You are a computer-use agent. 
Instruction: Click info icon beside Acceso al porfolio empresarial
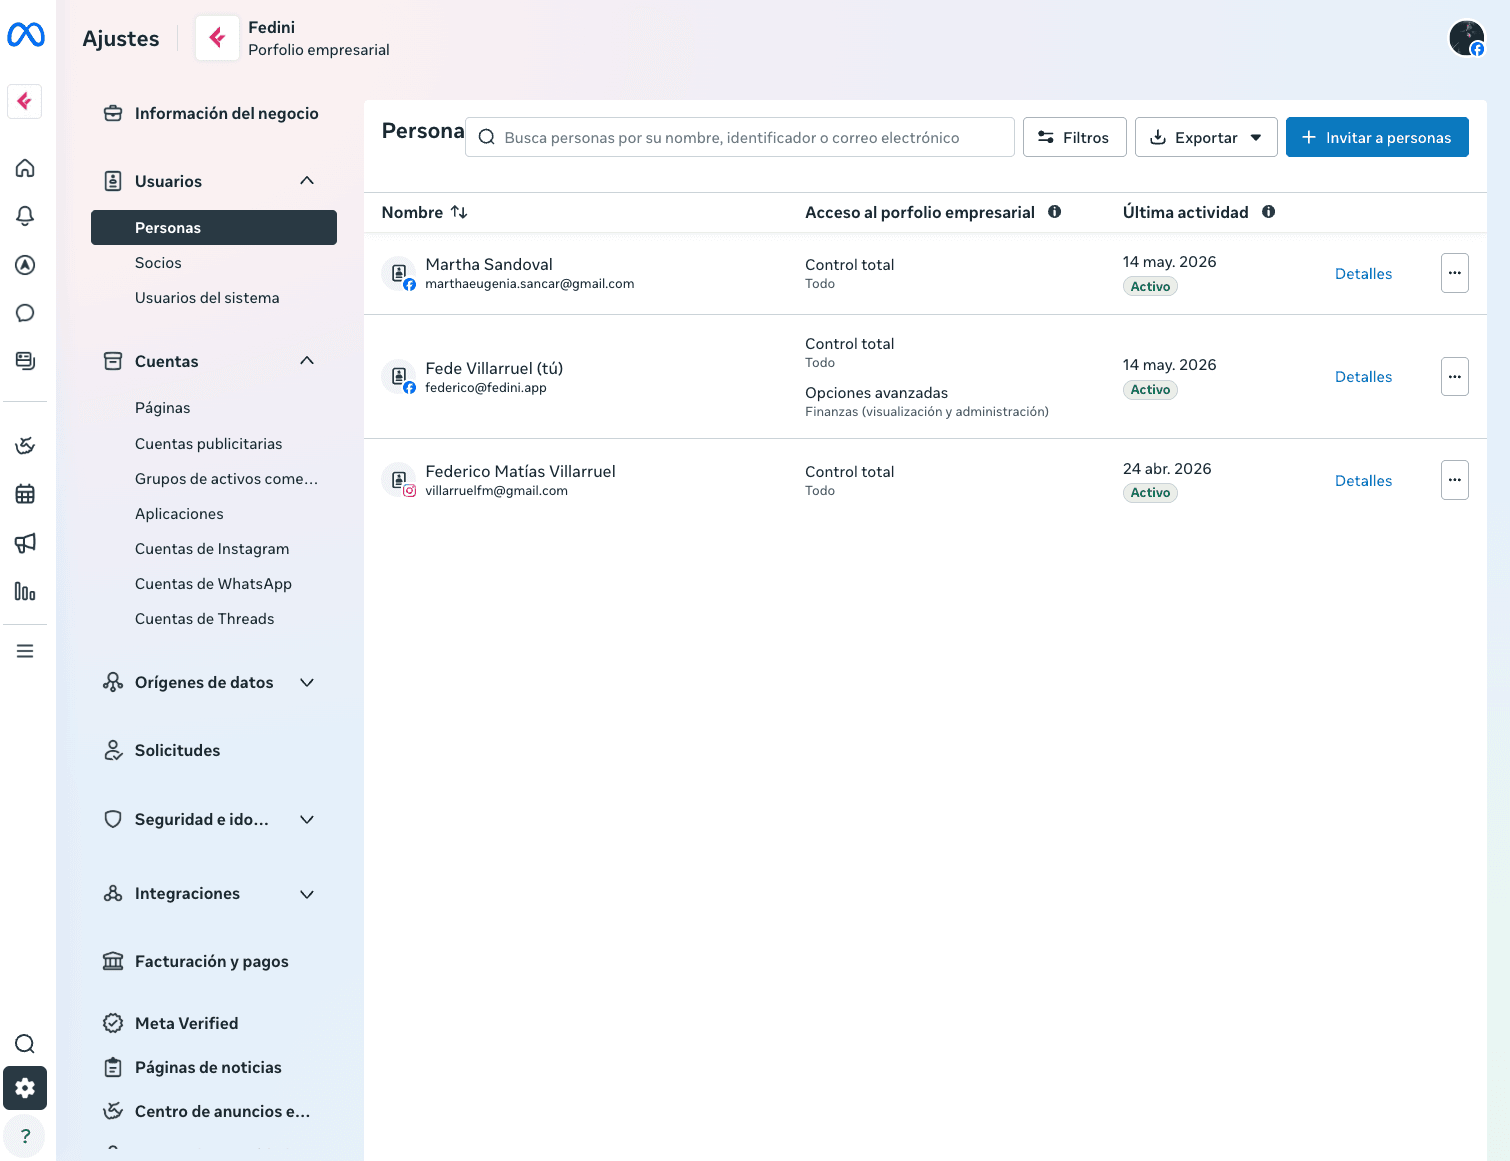[1054, 212]
